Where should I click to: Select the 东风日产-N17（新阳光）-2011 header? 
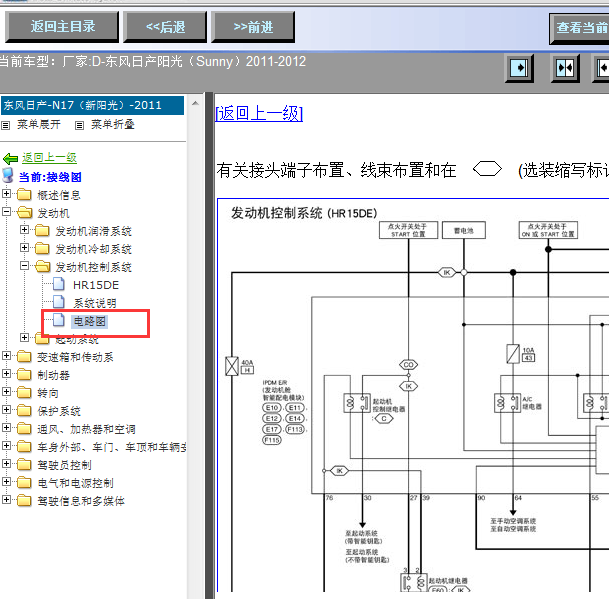click(92, 105)
